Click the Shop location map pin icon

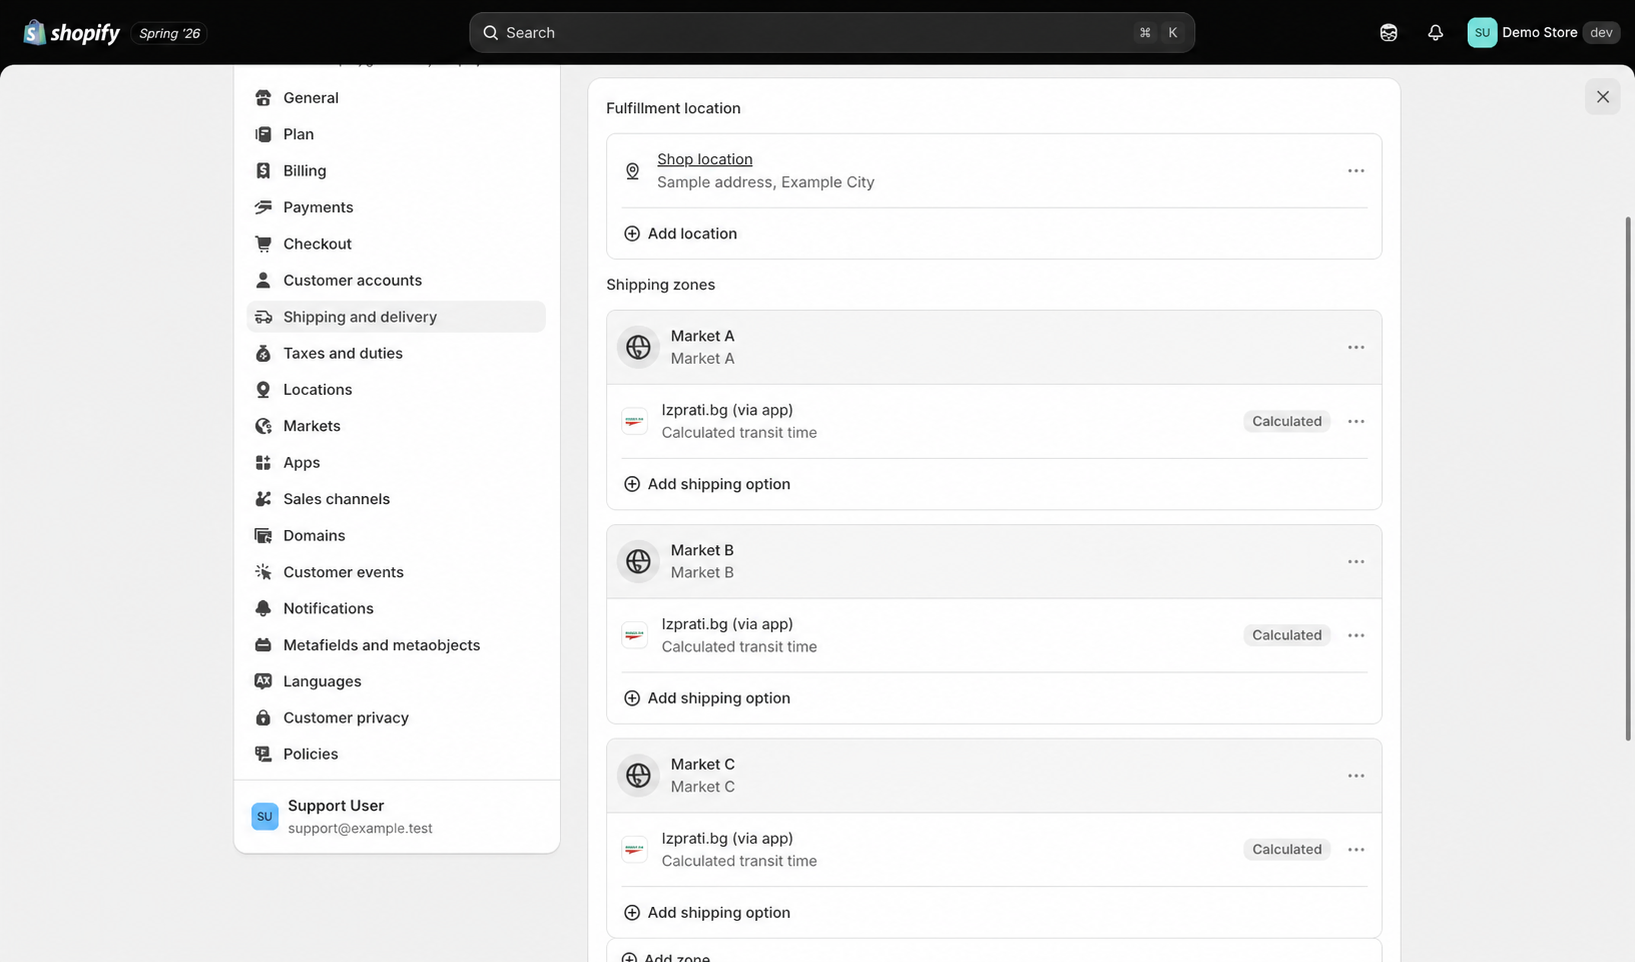point(632,171)
